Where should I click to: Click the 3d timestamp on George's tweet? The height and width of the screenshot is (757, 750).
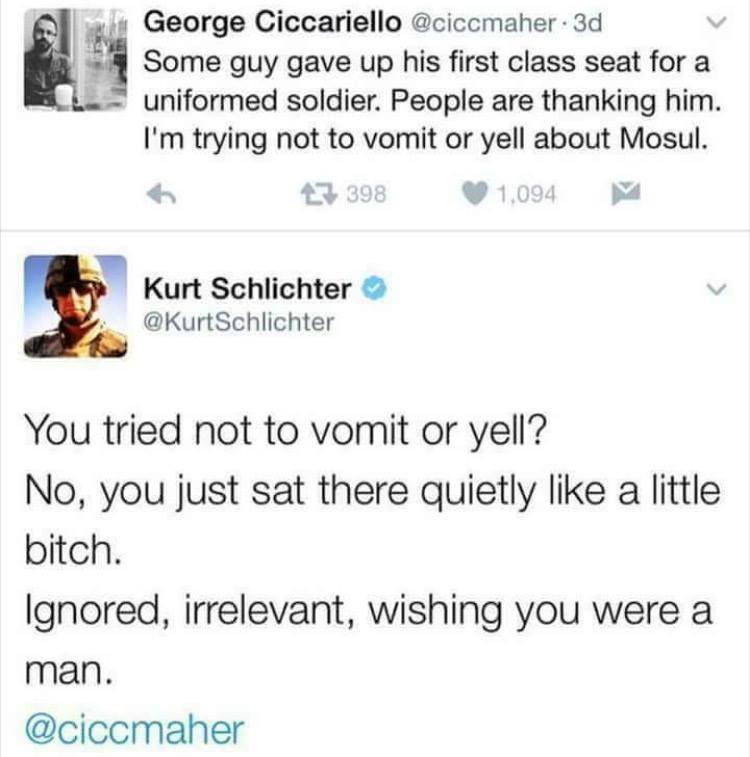(x=587, y=23)
